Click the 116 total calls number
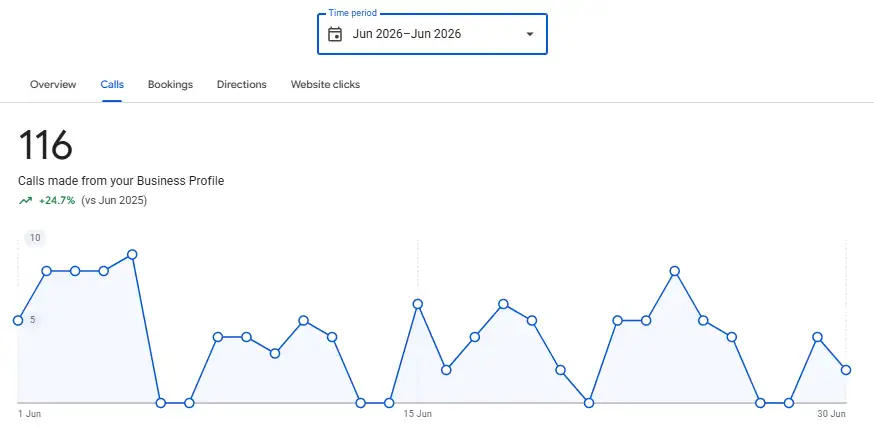This screenshot has width=874, height=428. click(x=45, y=145)
